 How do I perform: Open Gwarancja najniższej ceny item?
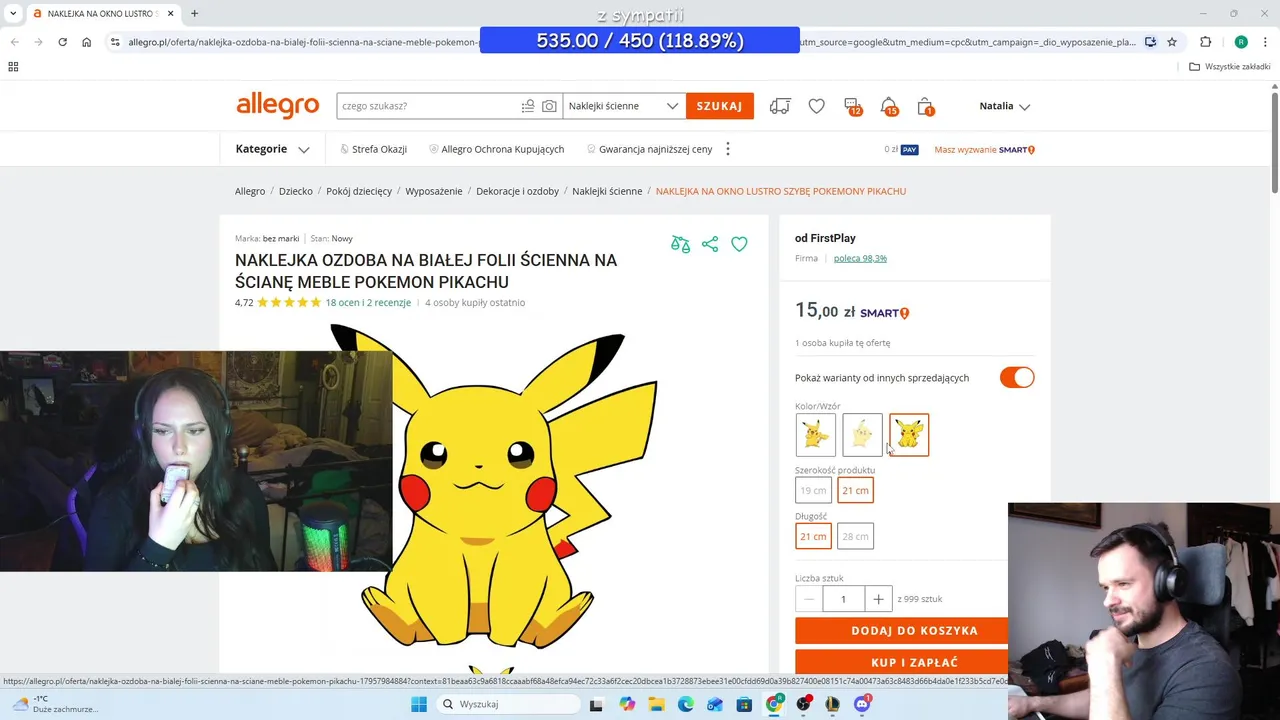649,149
